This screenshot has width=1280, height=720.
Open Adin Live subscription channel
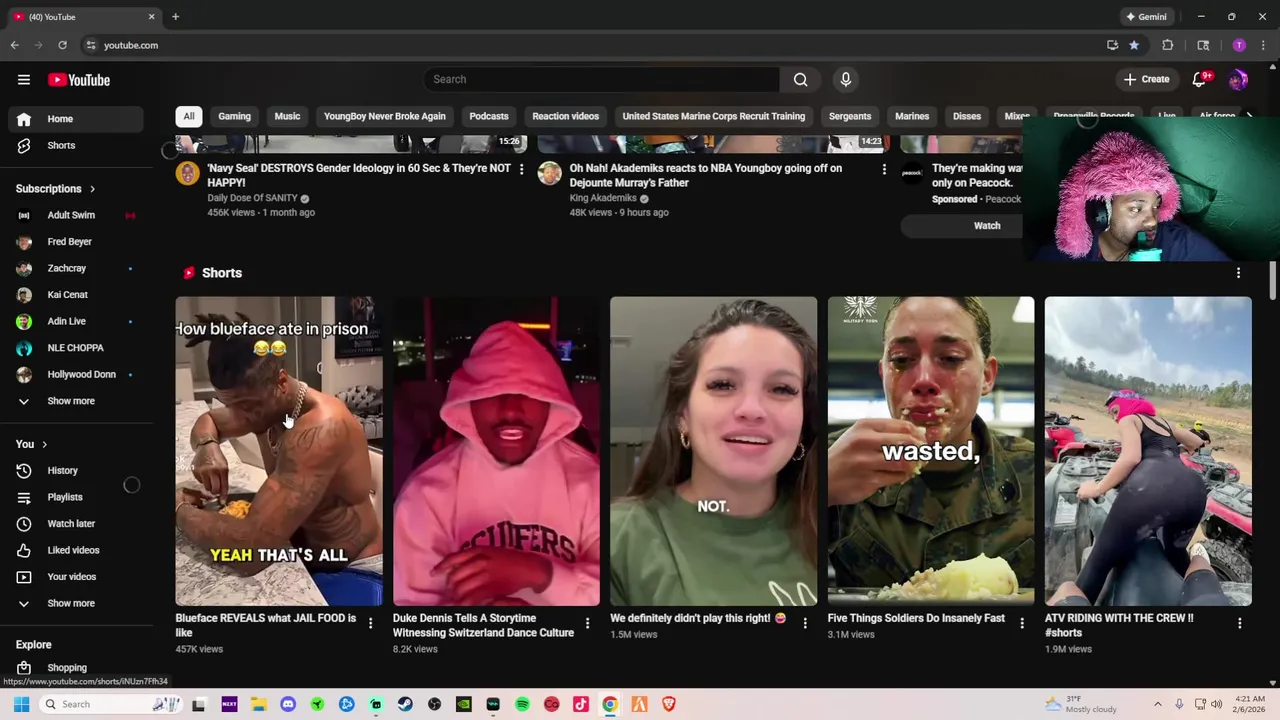[76, 321]
